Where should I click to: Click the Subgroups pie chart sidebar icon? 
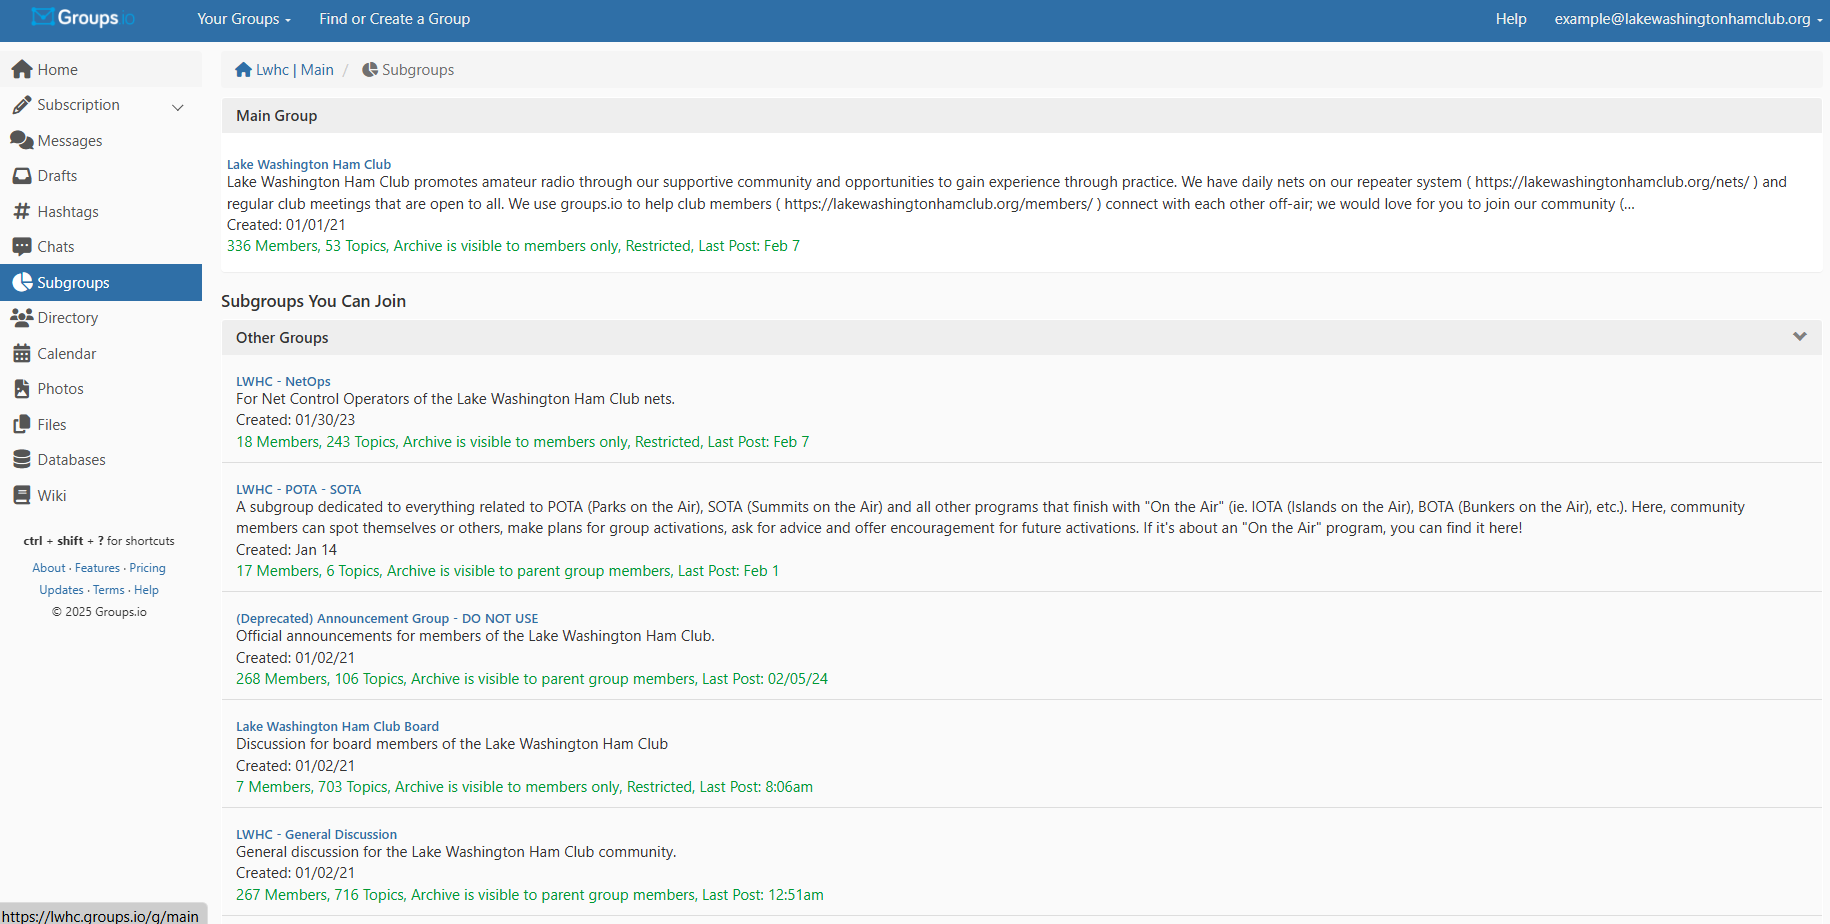(x=22, y=283)
